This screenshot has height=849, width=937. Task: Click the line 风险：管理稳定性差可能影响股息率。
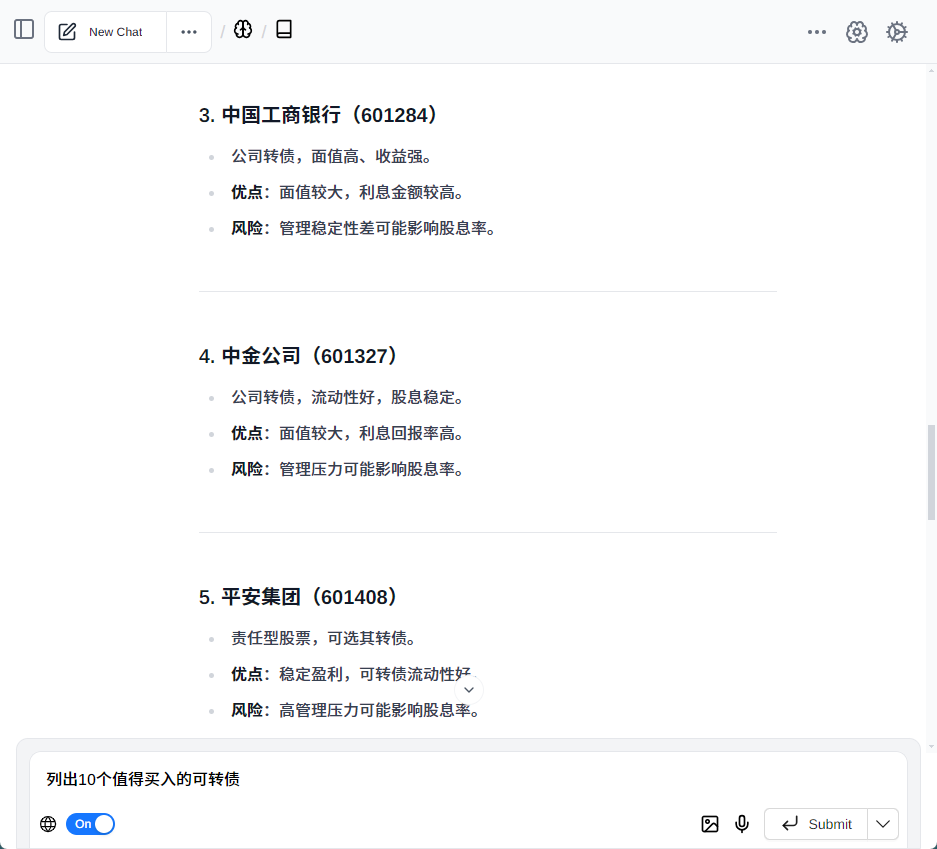363,228
